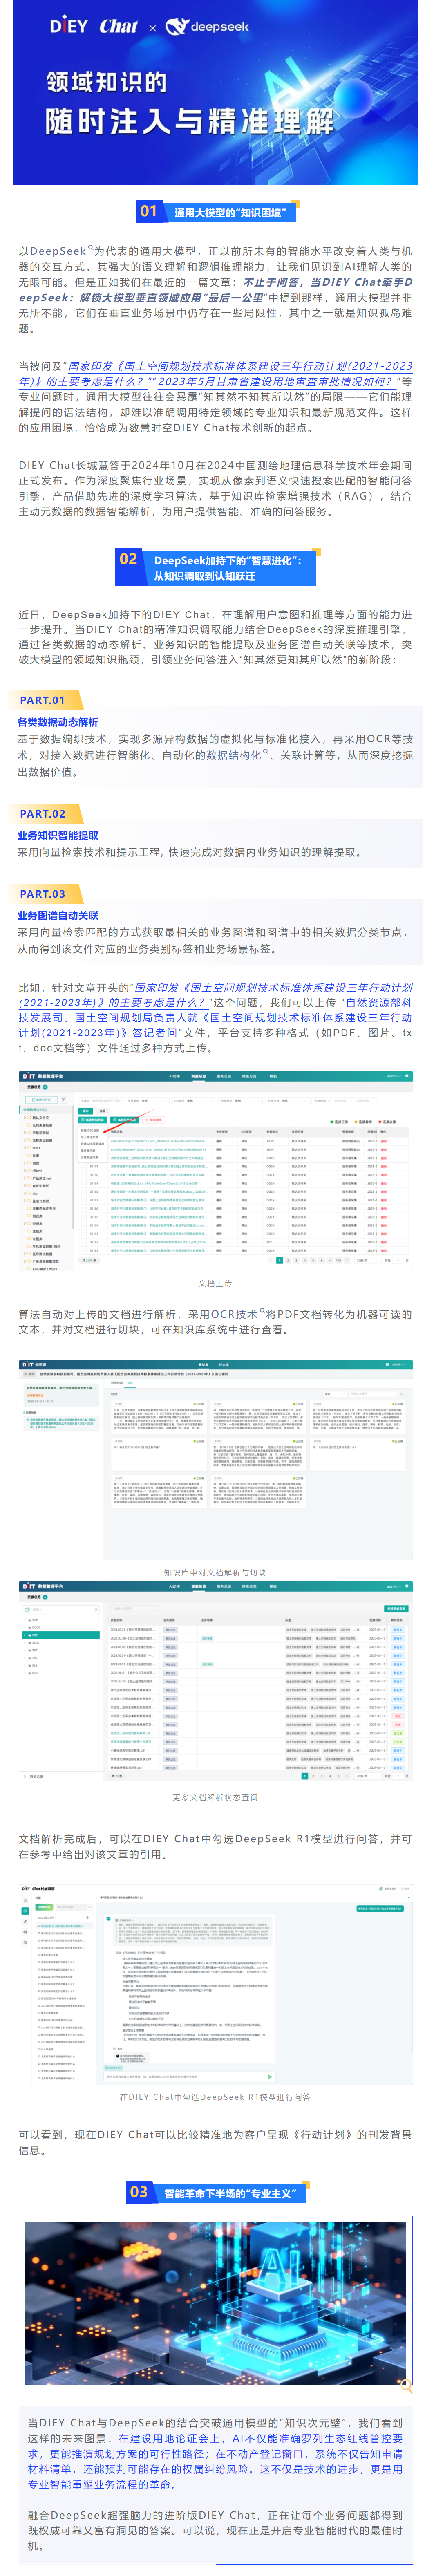The width and height of the screenshot is (434, 2576).
Task: Click caption 在DIEY Chat中勾选DeepSeek R1模型进行问答
Action: 215,2097
